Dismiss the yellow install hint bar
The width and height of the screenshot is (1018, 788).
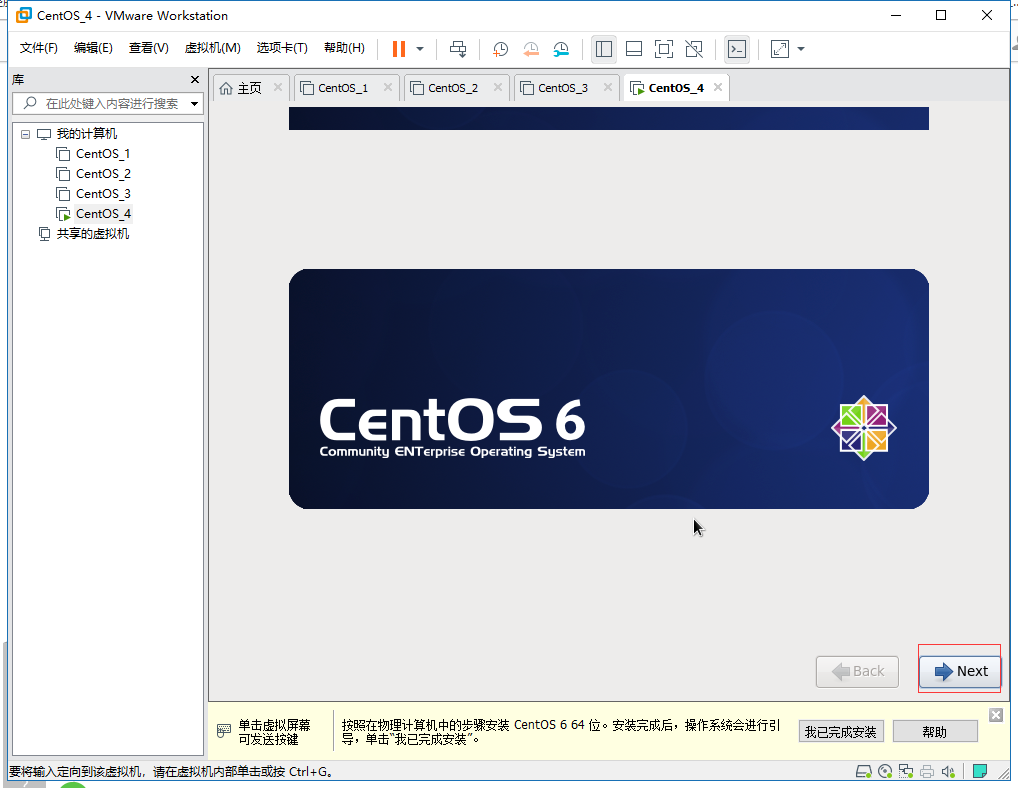996,715
